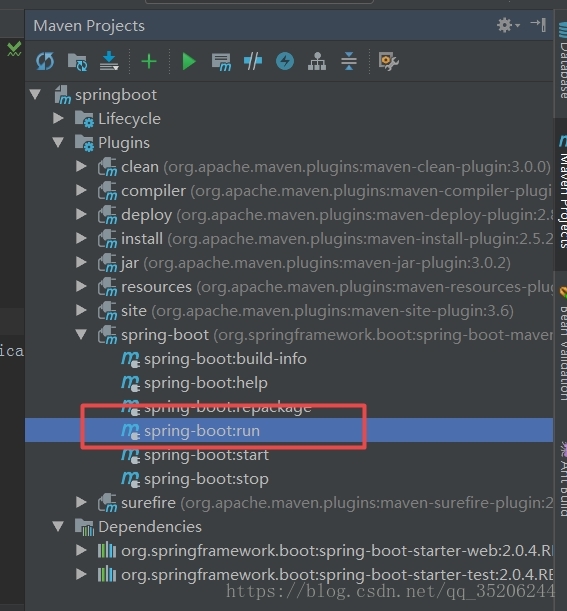
Task: Open Maven settings wrench icon
Action: click(388, 61)
